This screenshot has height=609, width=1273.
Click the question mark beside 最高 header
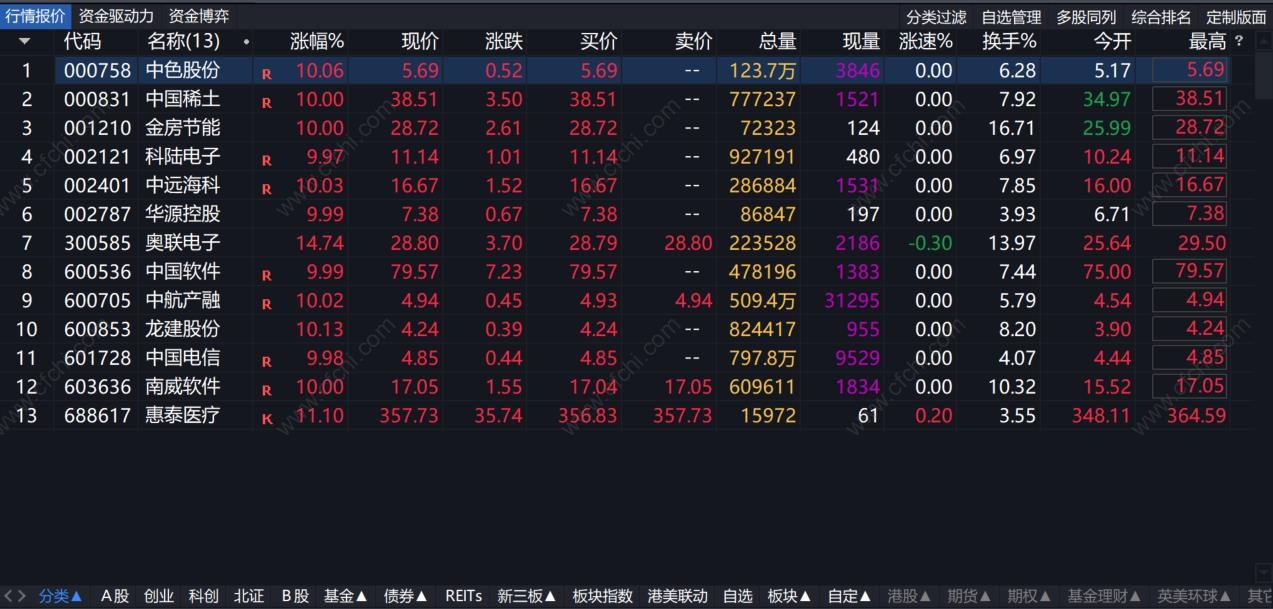click(x=1239, y=42)
